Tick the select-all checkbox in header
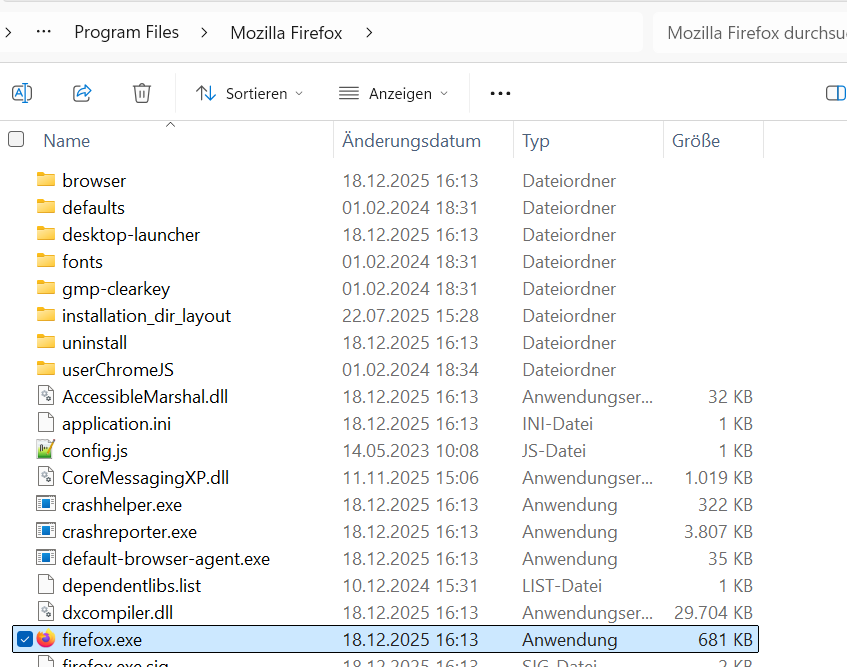This screenshot has height=667, width=847. (x=16, y=140)
